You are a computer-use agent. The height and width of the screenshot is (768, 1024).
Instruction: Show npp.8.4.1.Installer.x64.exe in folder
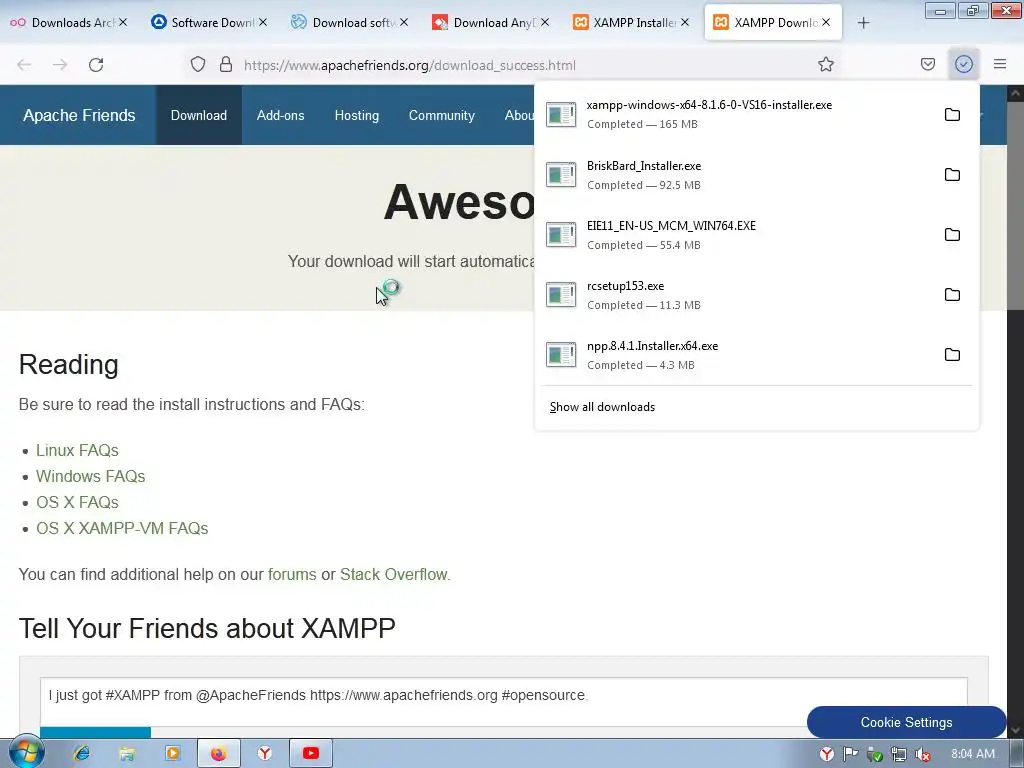pos(952,355)
